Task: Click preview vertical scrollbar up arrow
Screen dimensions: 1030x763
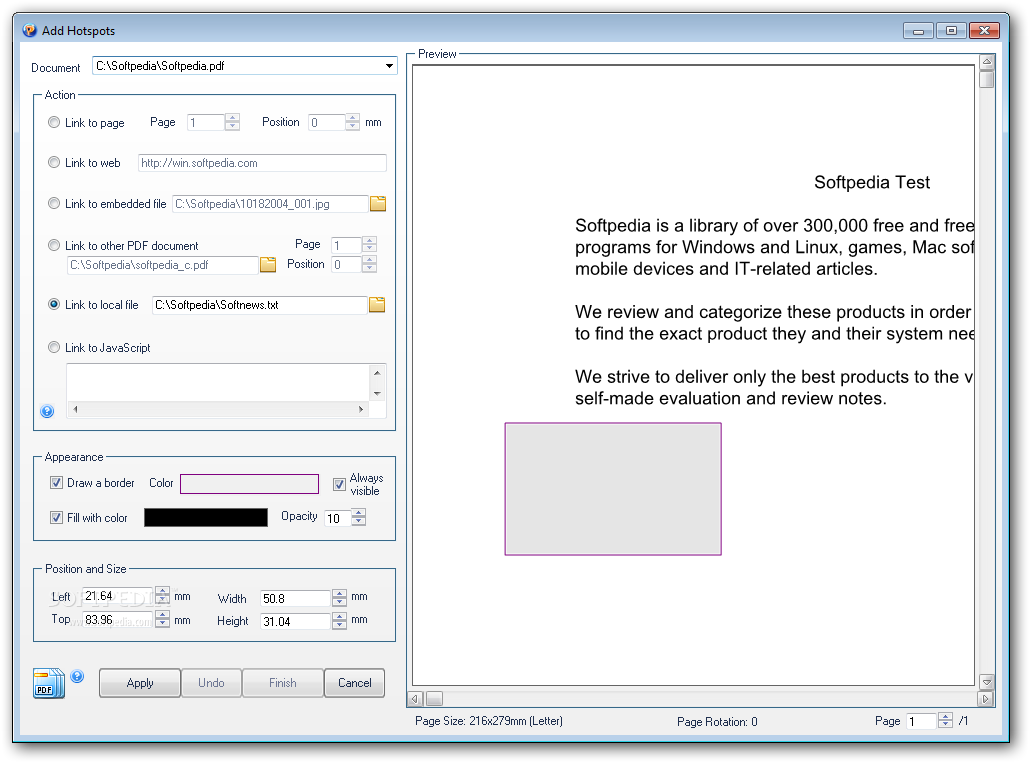Action: click(987, 61)
